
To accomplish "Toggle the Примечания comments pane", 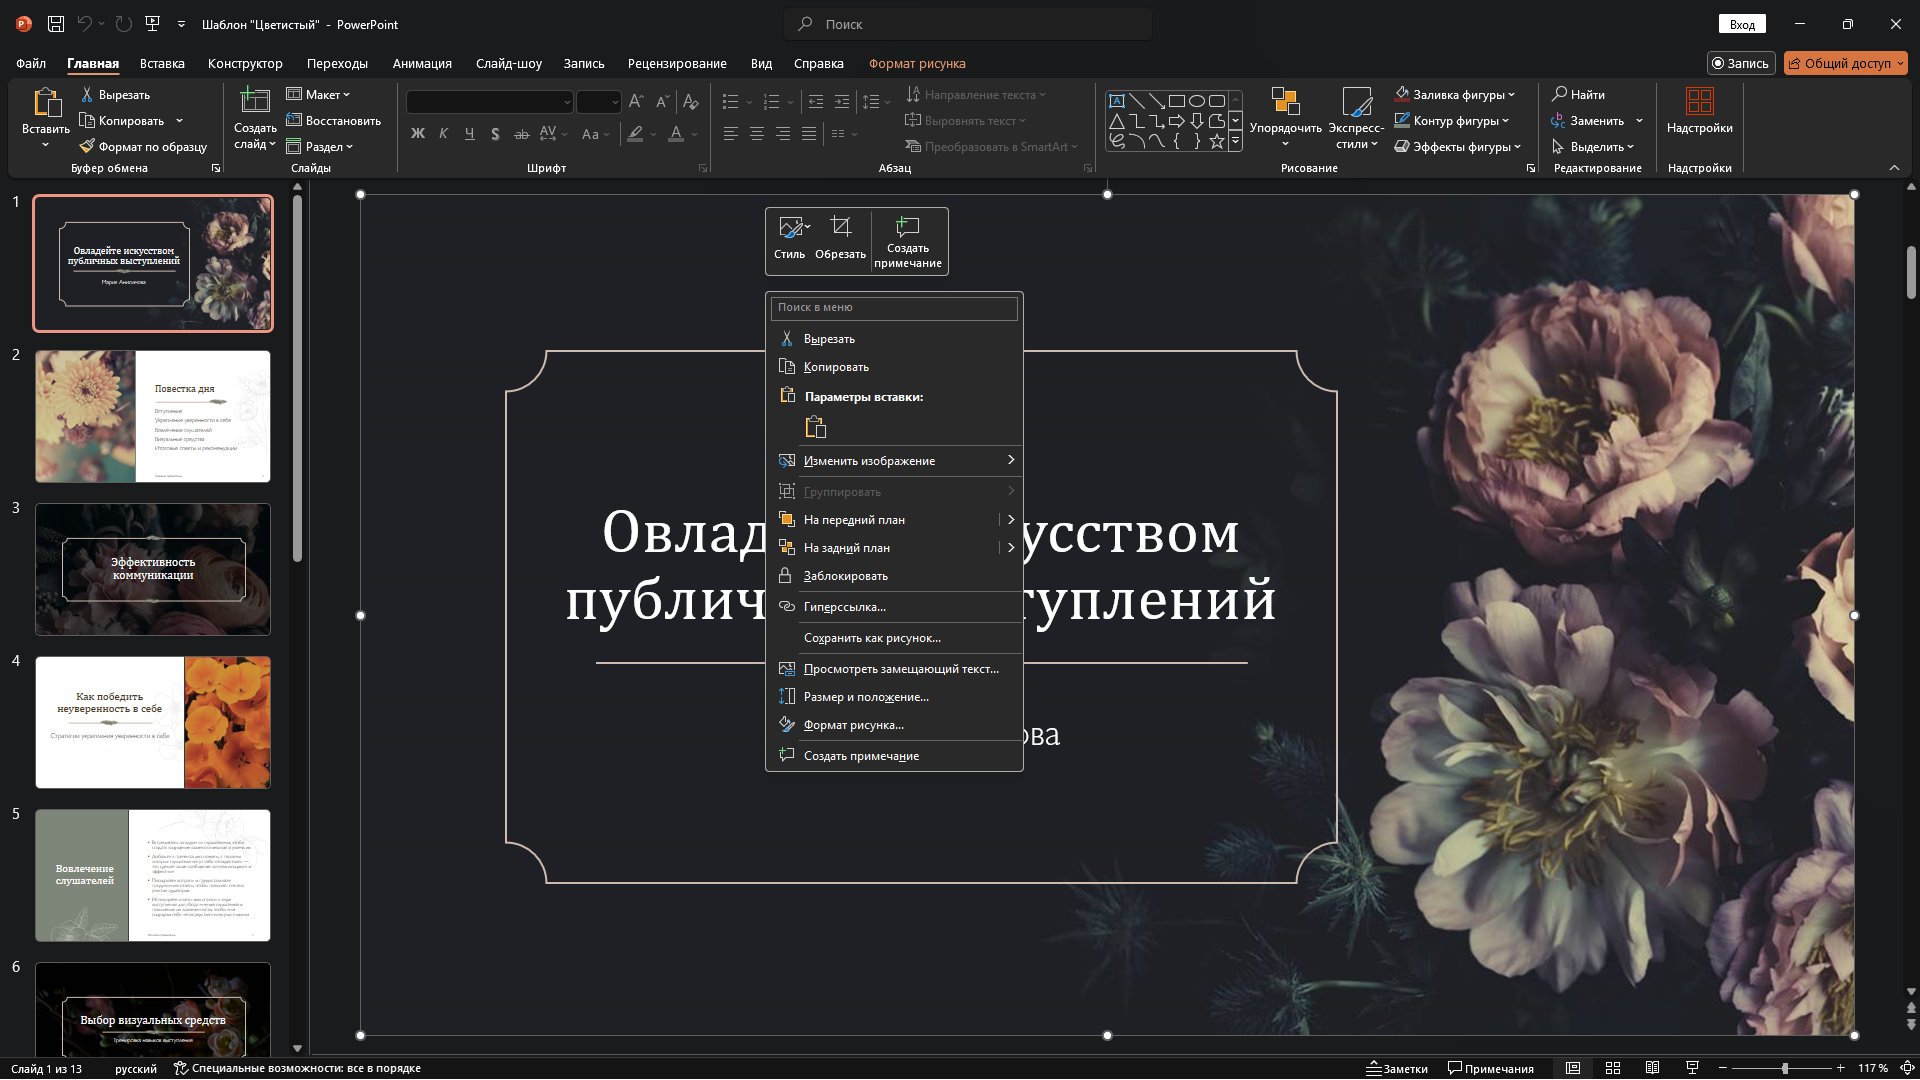I will [x=1490, y=1068].
